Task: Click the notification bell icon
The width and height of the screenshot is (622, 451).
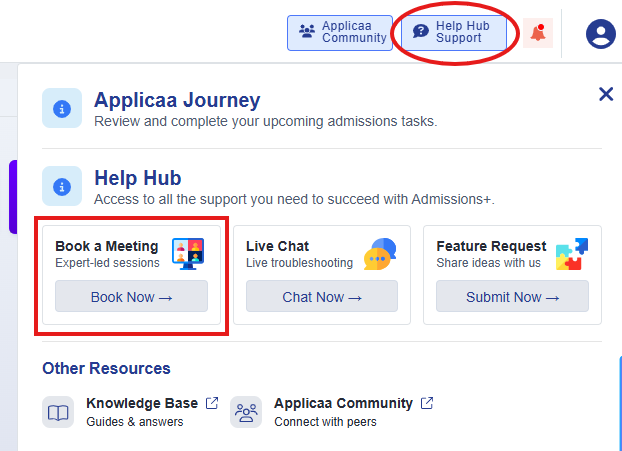Action: point(538,33)
